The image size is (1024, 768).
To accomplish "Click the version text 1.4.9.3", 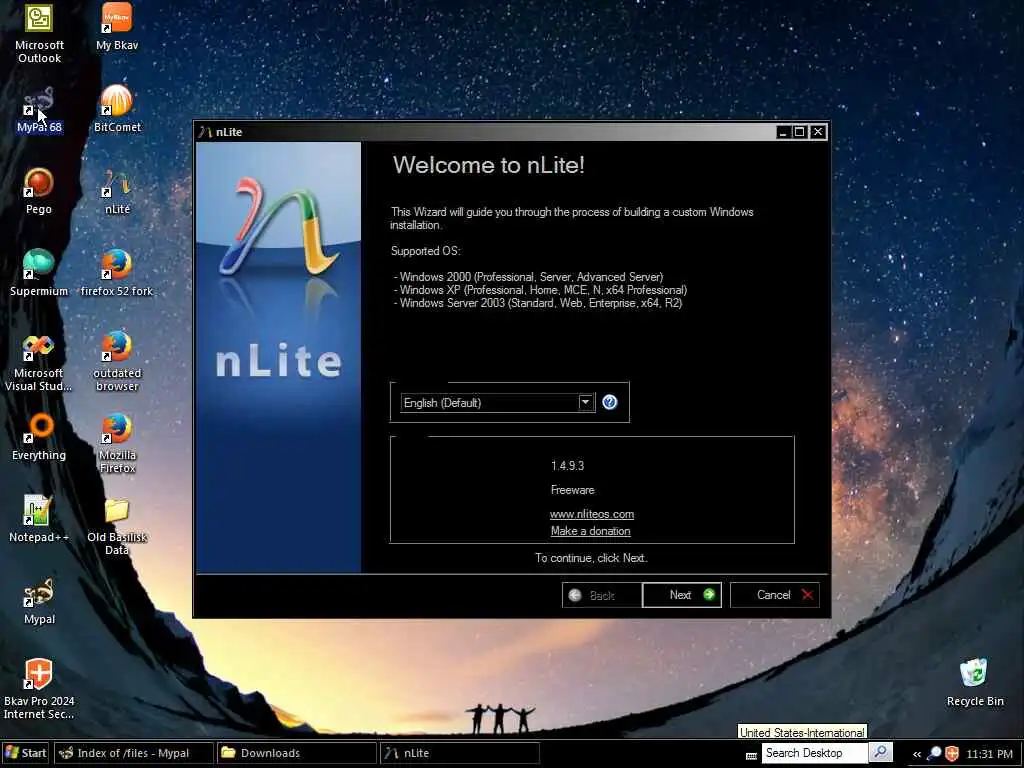I will coord(568,466).
